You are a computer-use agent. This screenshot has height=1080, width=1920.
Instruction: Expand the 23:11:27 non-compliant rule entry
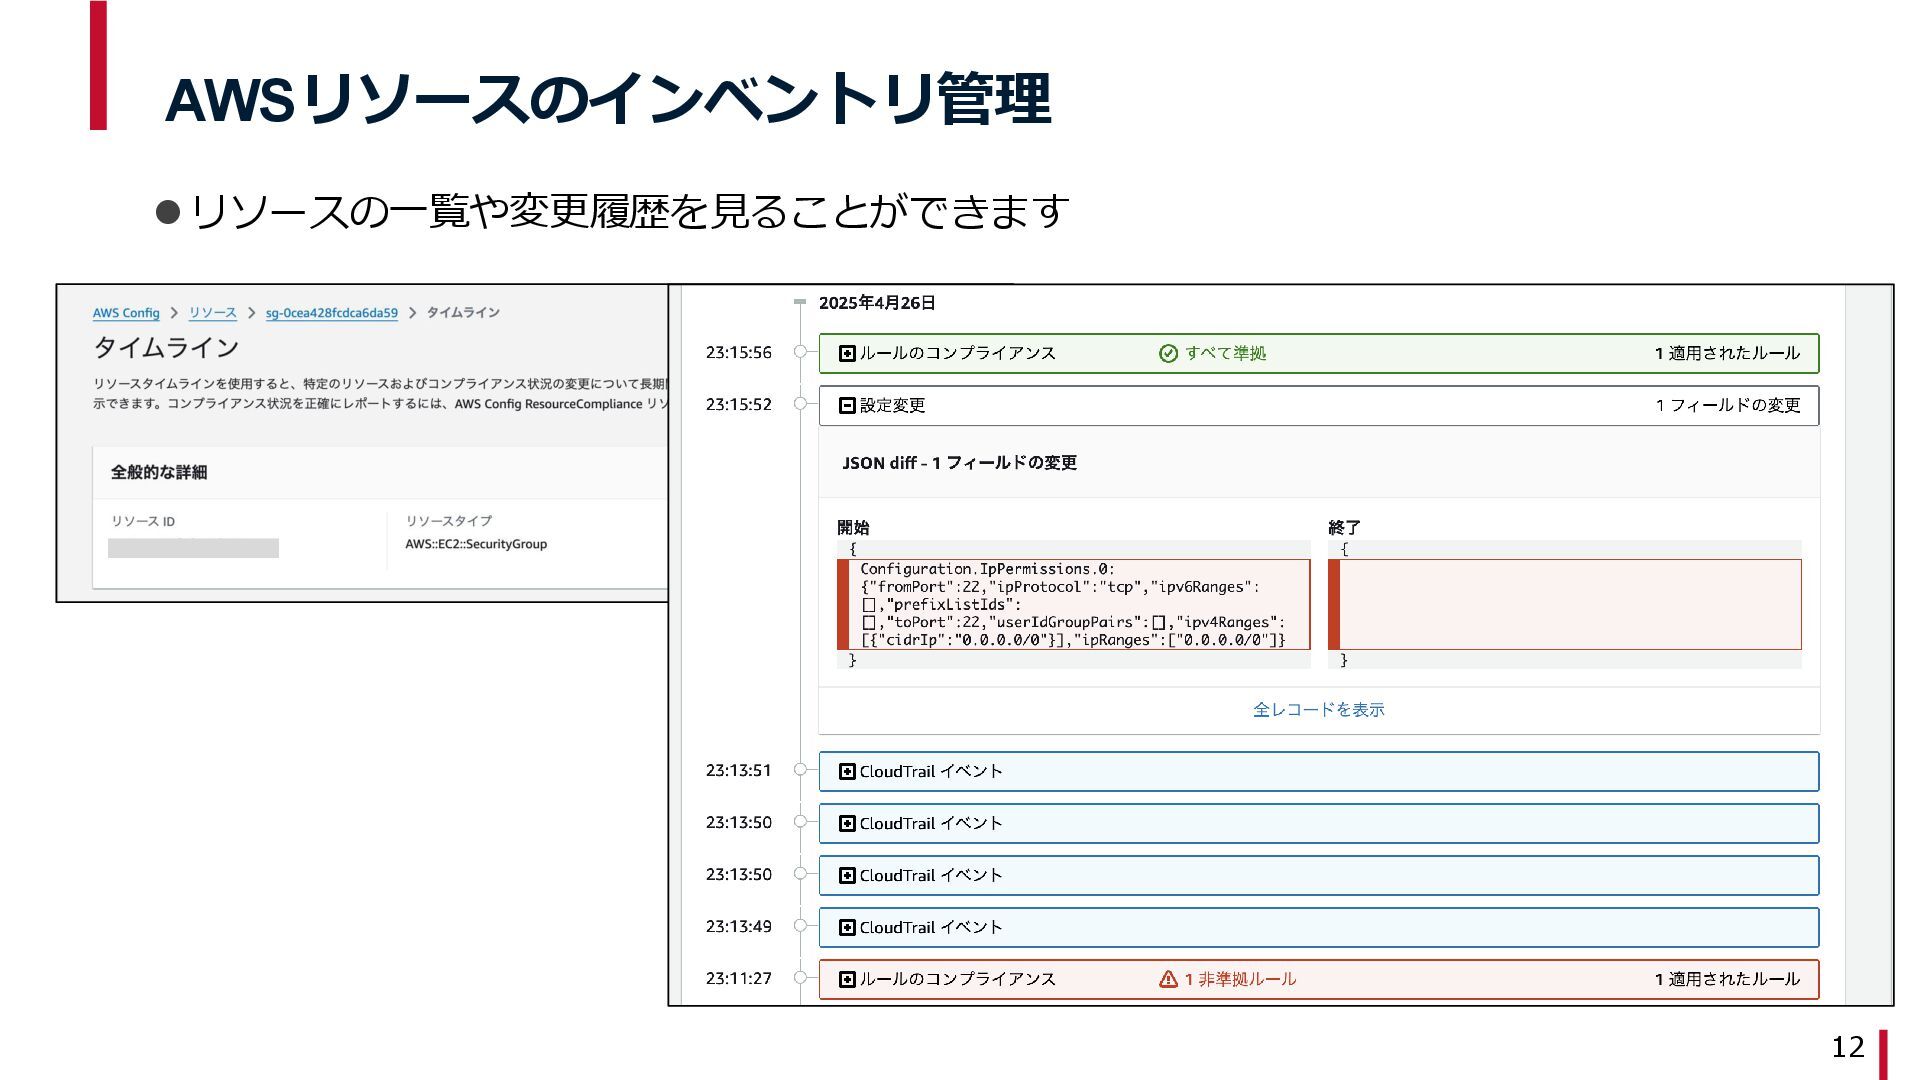847,979
